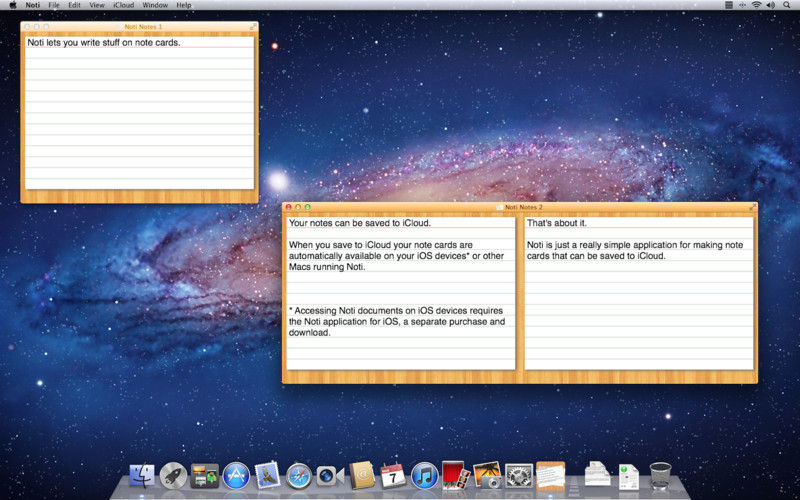The width and height of the screenshot is (800, 500).
Task: Open iCal calendar icon in Dock
Action: pyautogui.click(x=393, y=476)
